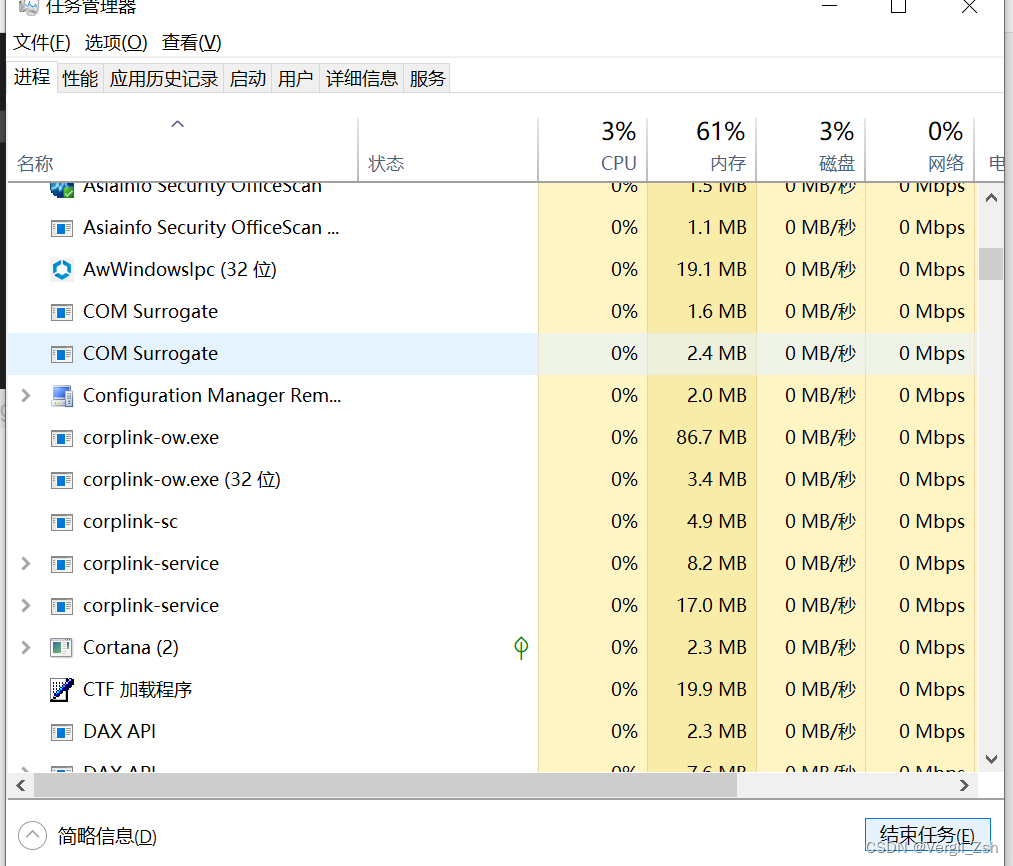The height and width of the screenshot is (866, 1013).
Task: Click Cortana's green leaf suspended status icon
Action: point(521,648)
